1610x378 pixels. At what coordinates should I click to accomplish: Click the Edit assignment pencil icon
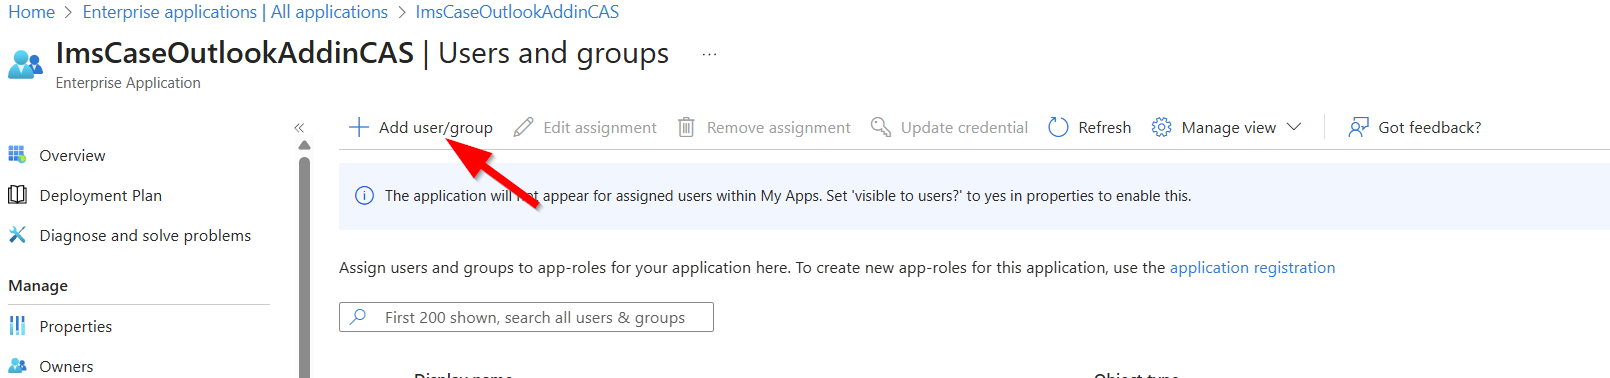coord(523,127)
